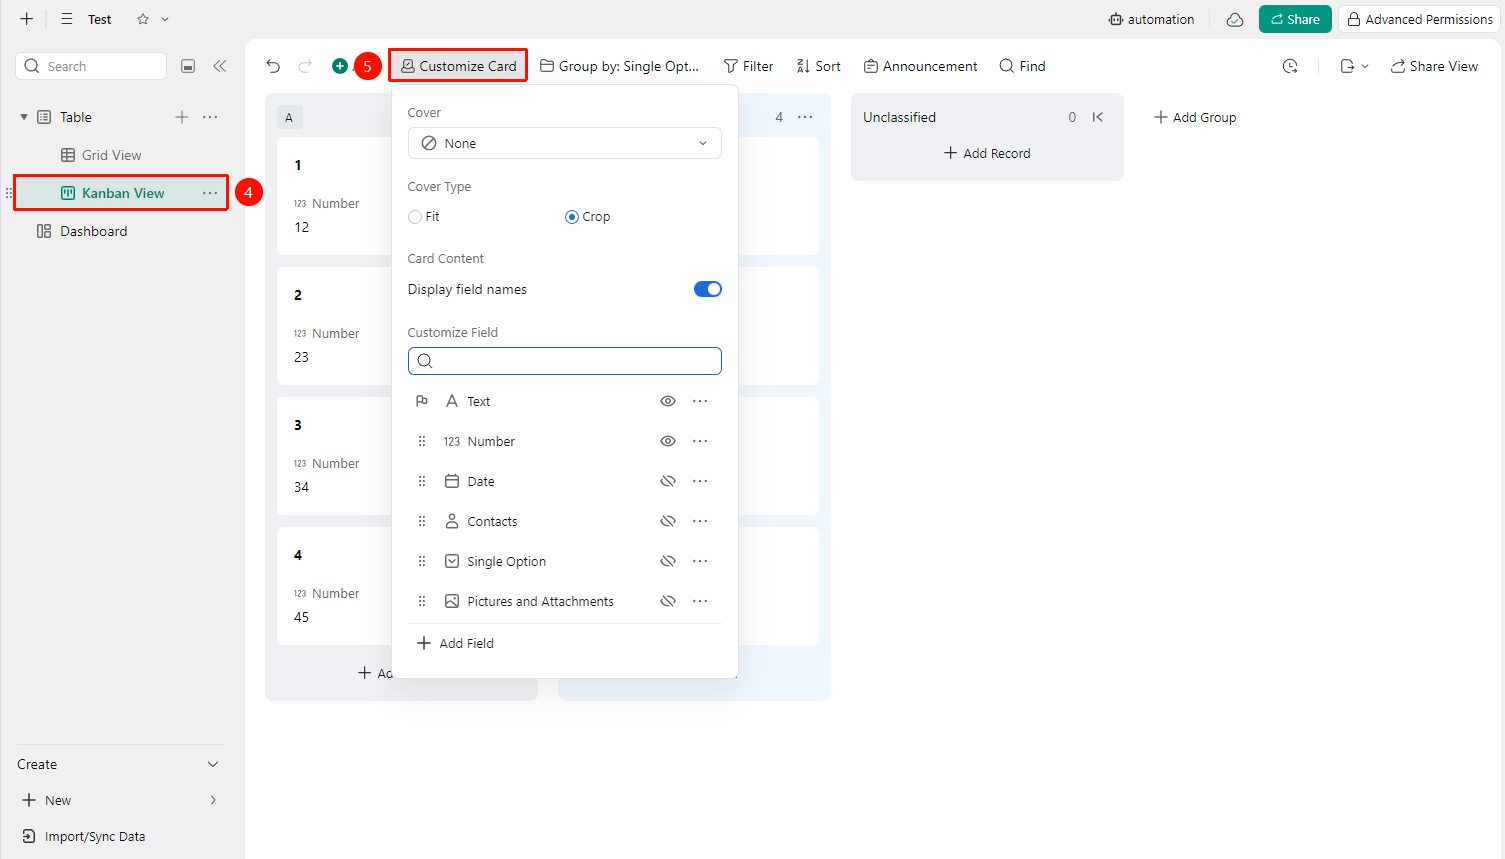Image resolution: width=1505 pixels, height=859 pixels.
Task: Open more options for Number field
Action: pyautogui.click(x=700, y=441)
